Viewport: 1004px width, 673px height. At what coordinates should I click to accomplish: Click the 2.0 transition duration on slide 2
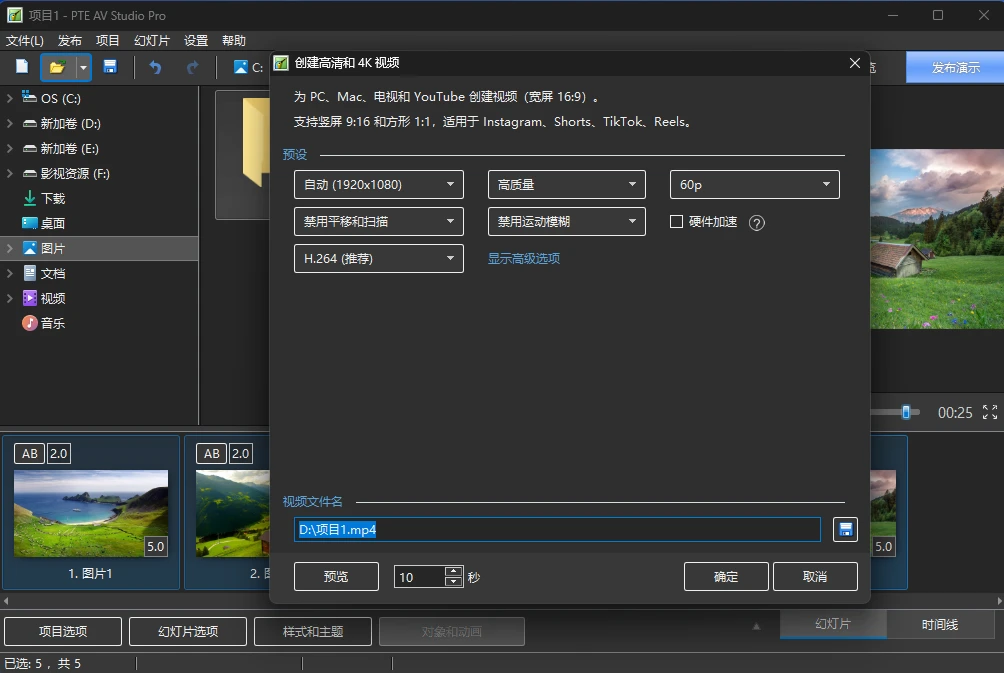click(x=240, y=453)
